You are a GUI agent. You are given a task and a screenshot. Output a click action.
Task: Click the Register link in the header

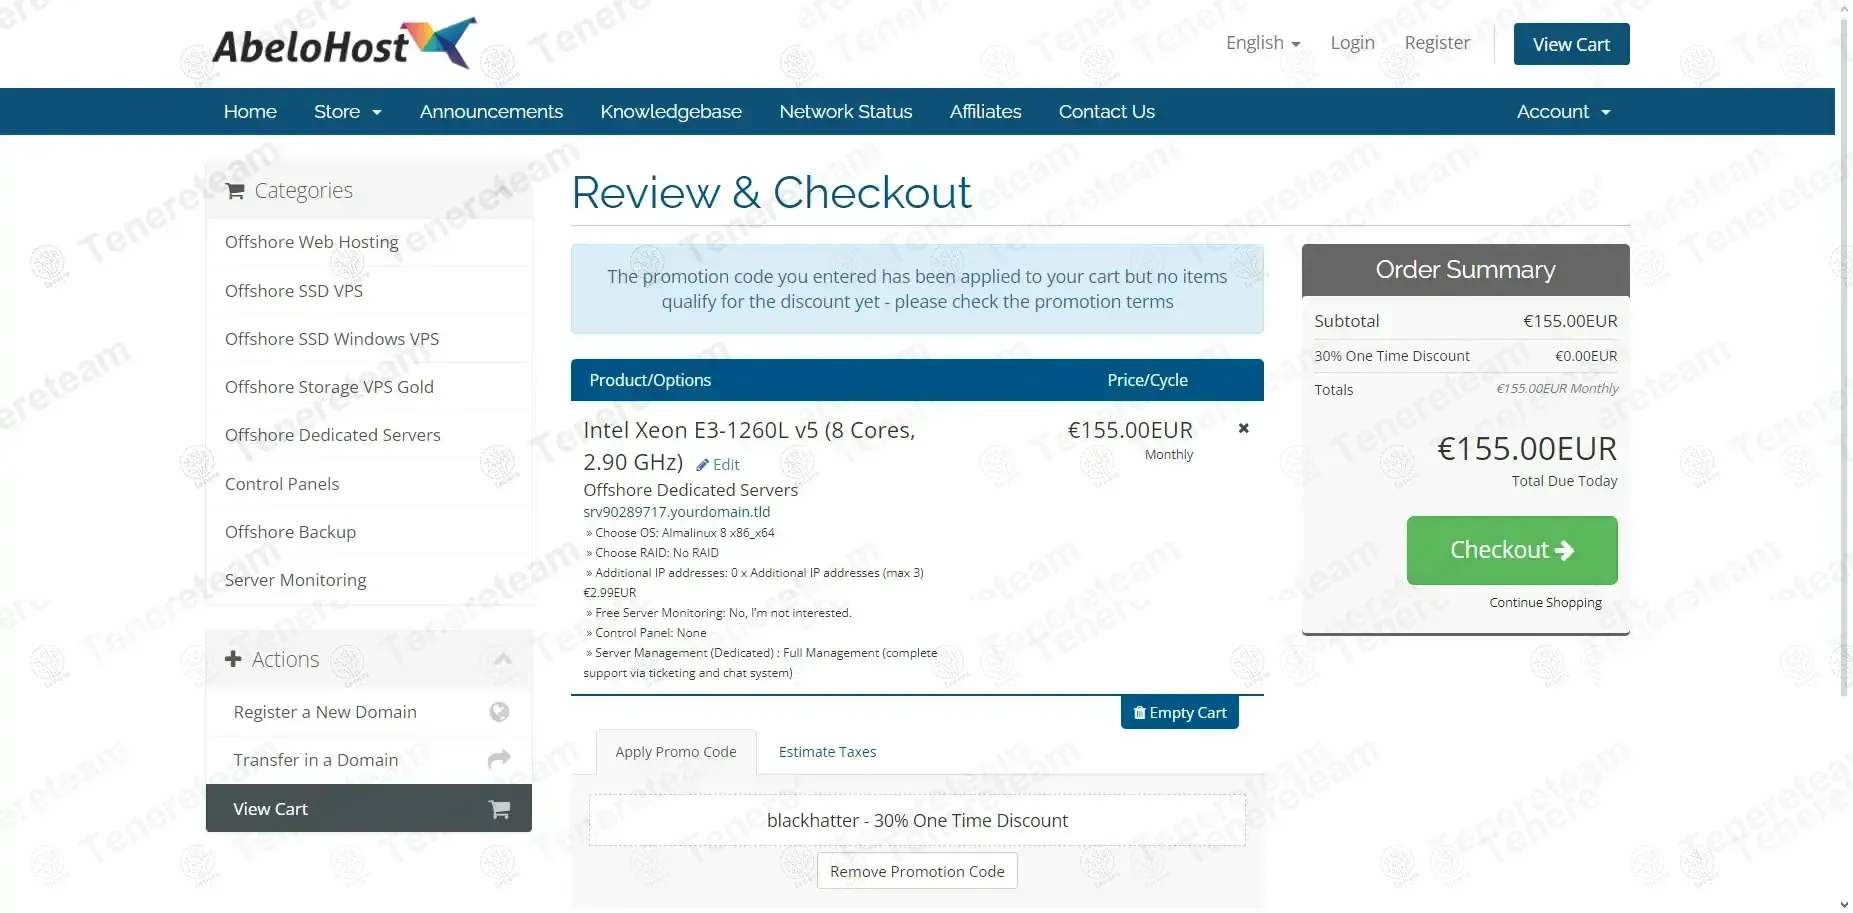tap(1437, 43)
